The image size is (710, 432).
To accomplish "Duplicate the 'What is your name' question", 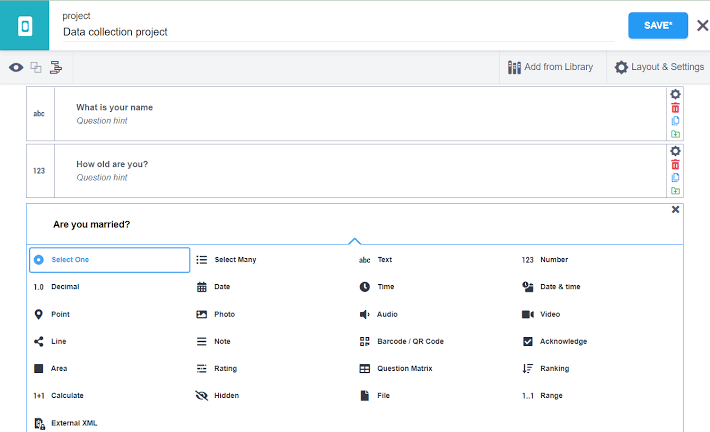I will (x=675, y=120).
